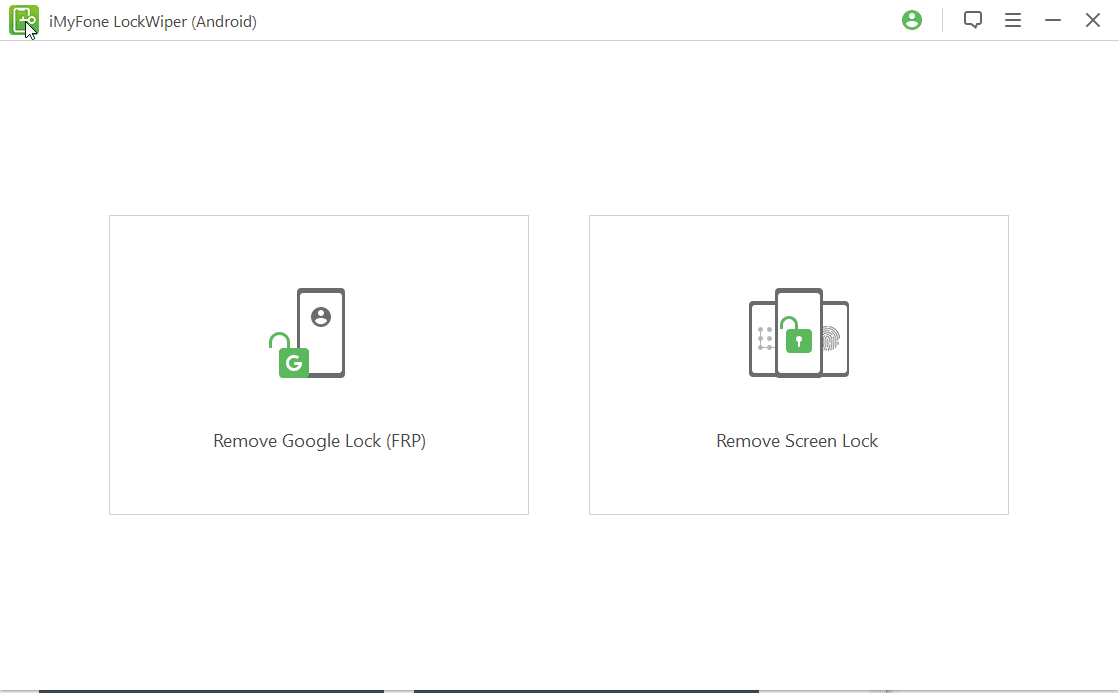Viewport: 1119px width, 693px height.
Task: Click the gap between the two option cards
Action: [x=559, y=365]
